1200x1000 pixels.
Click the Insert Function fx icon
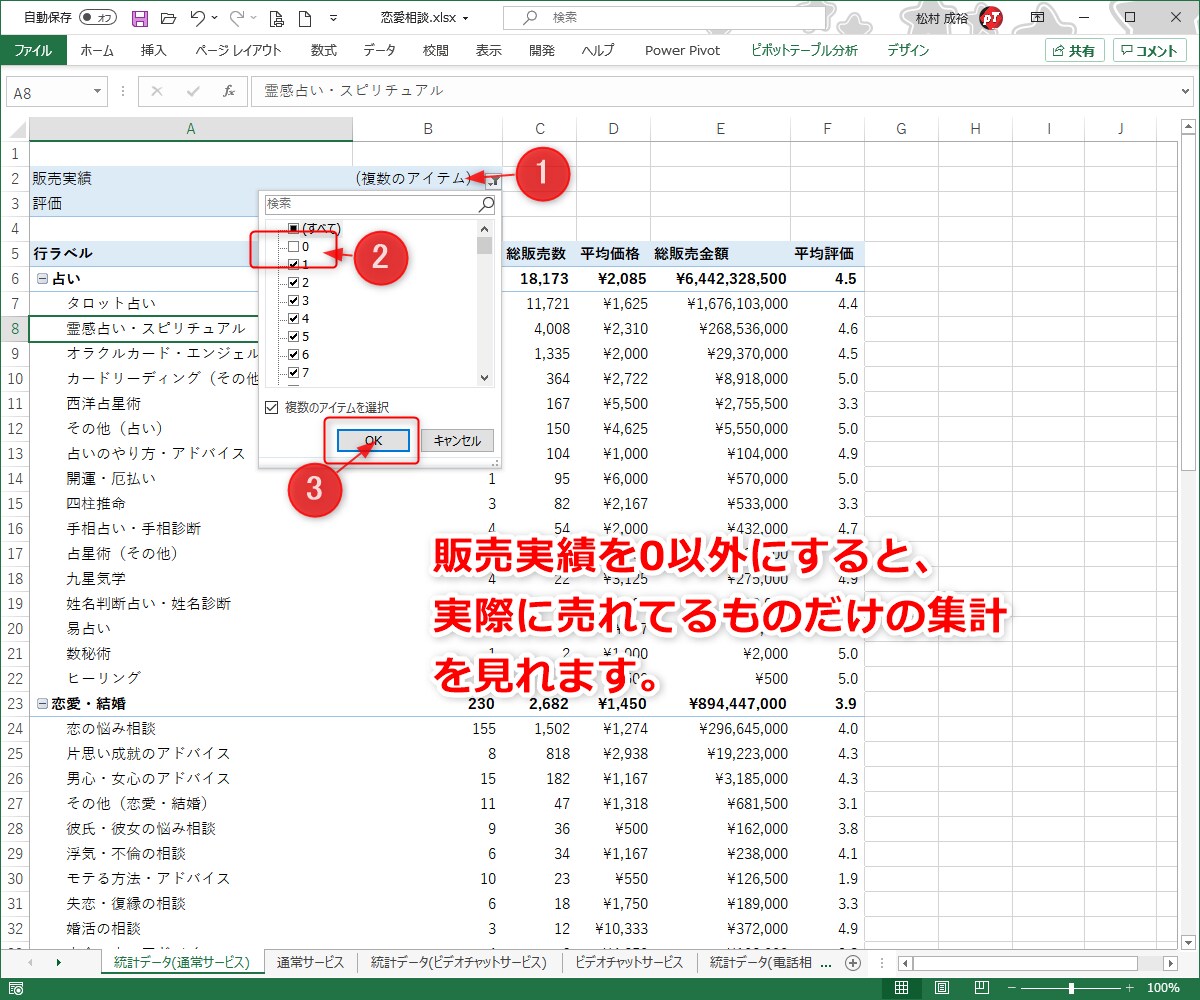229,91
